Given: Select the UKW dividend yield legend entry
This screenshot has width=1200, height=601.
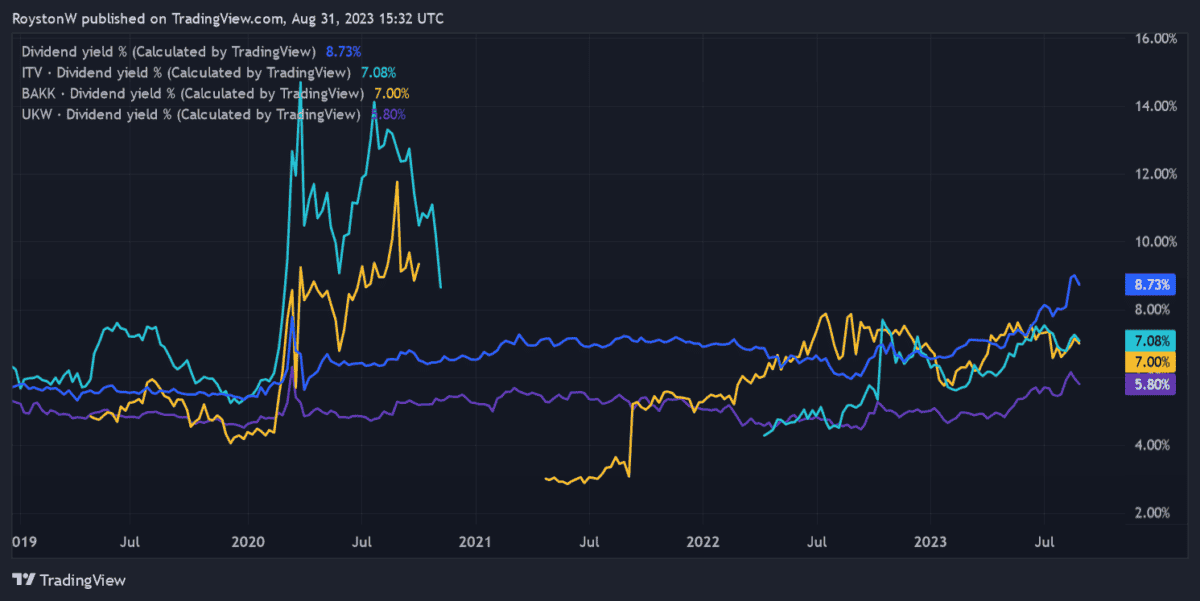Looking at the screenshot, I should [x=190, y=114].
